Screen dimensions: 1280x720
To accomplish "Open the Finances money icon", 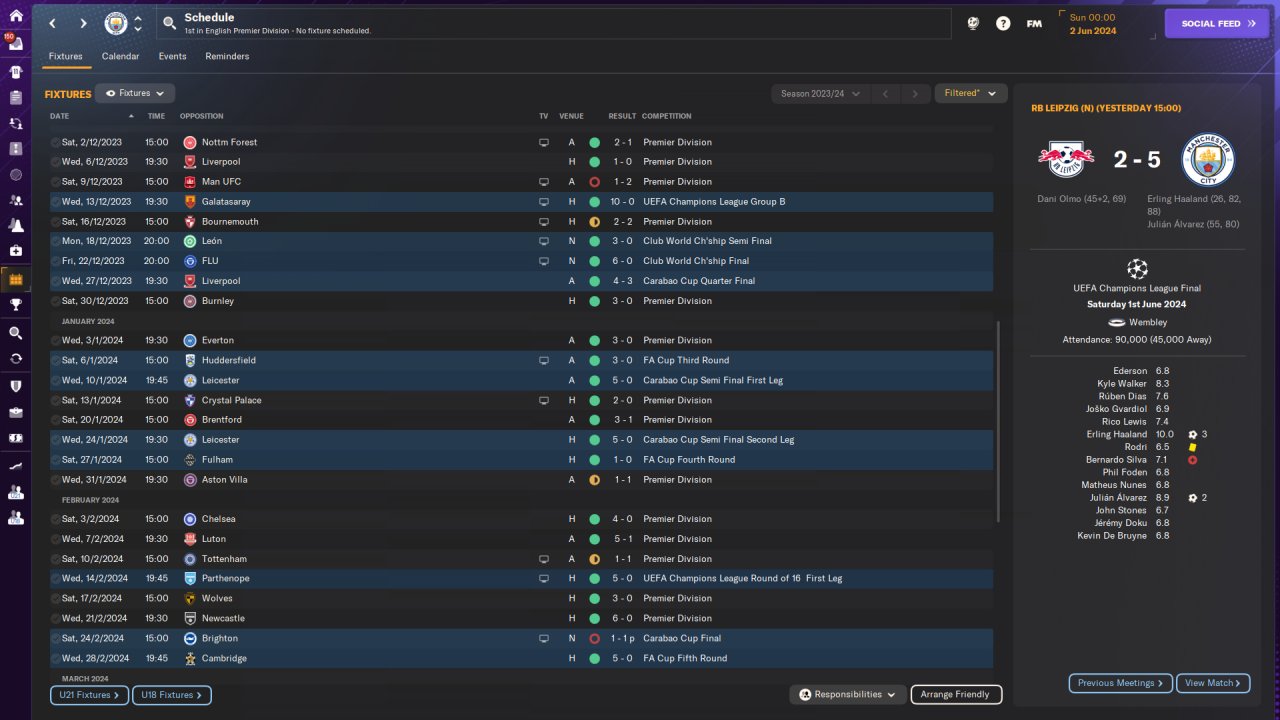I will pos(15,438).
